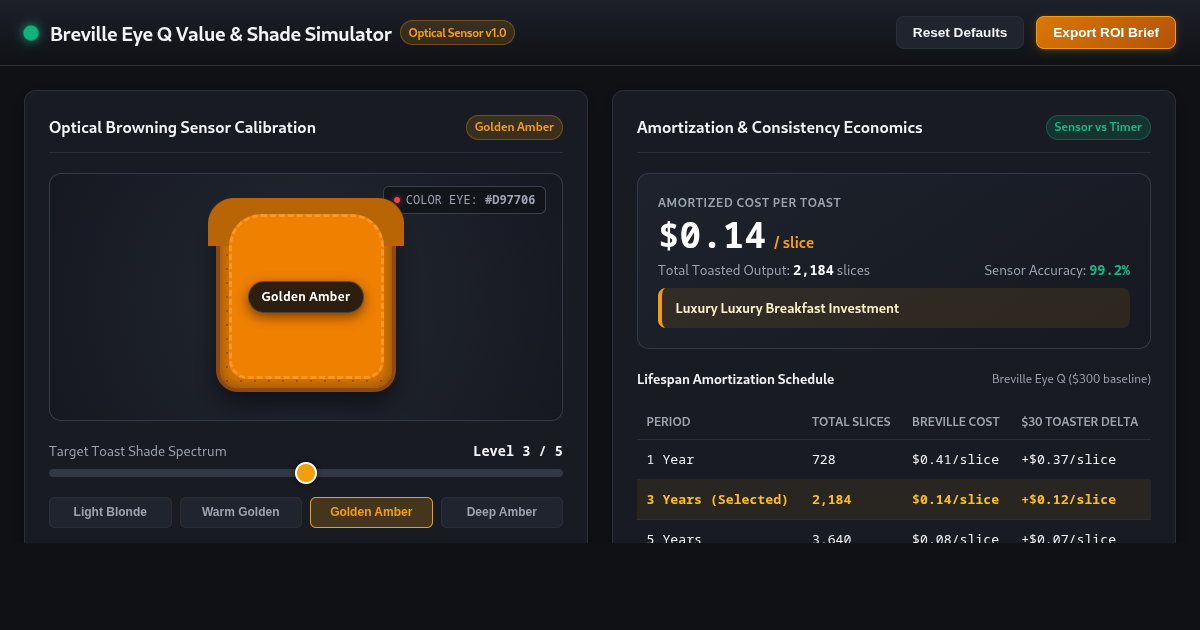Export the ROI Brief

pos(1106,33)
